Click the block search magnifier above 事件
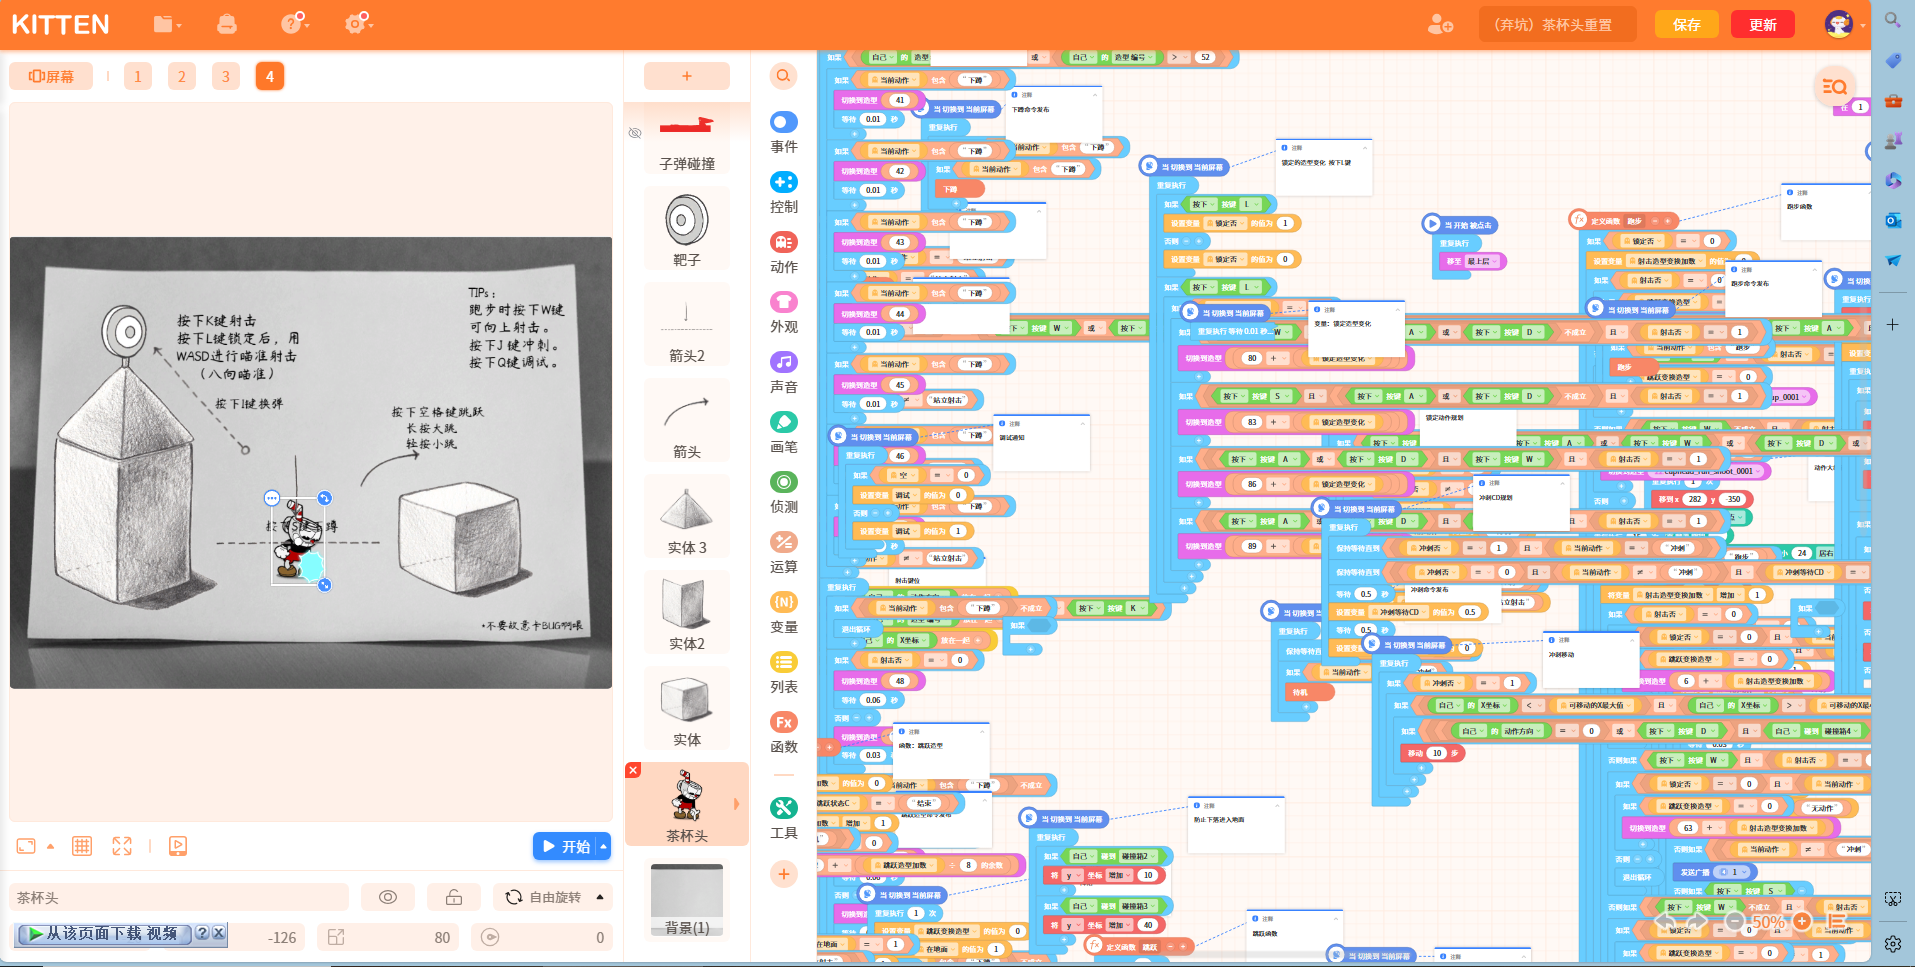 (784, 75)
